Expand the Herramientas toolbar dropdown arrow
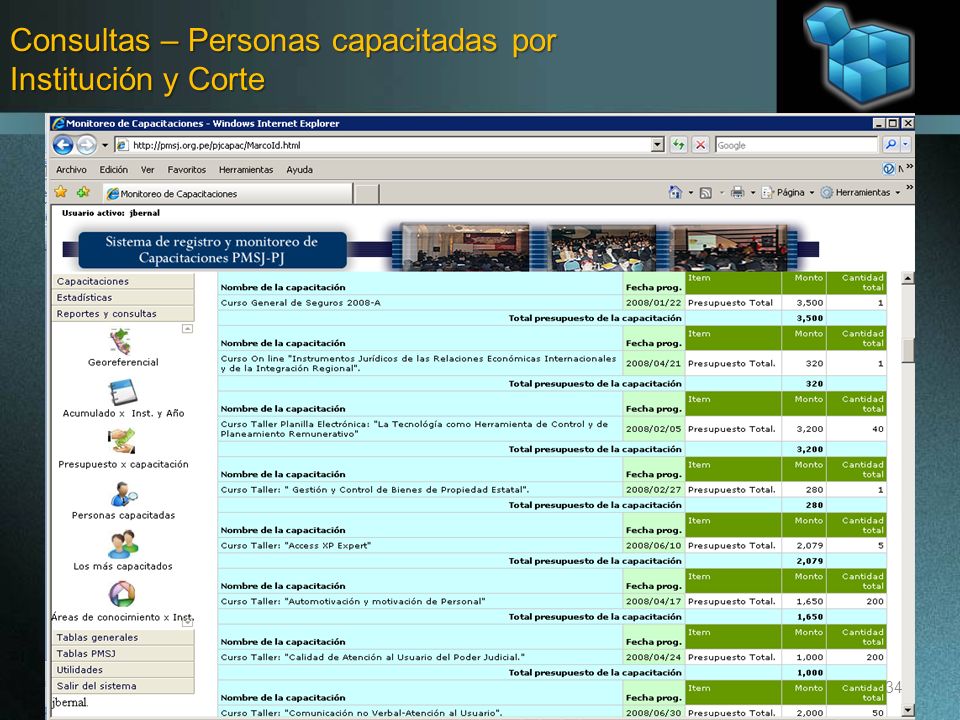Screen dimensions: 960x720 point(898,193)
